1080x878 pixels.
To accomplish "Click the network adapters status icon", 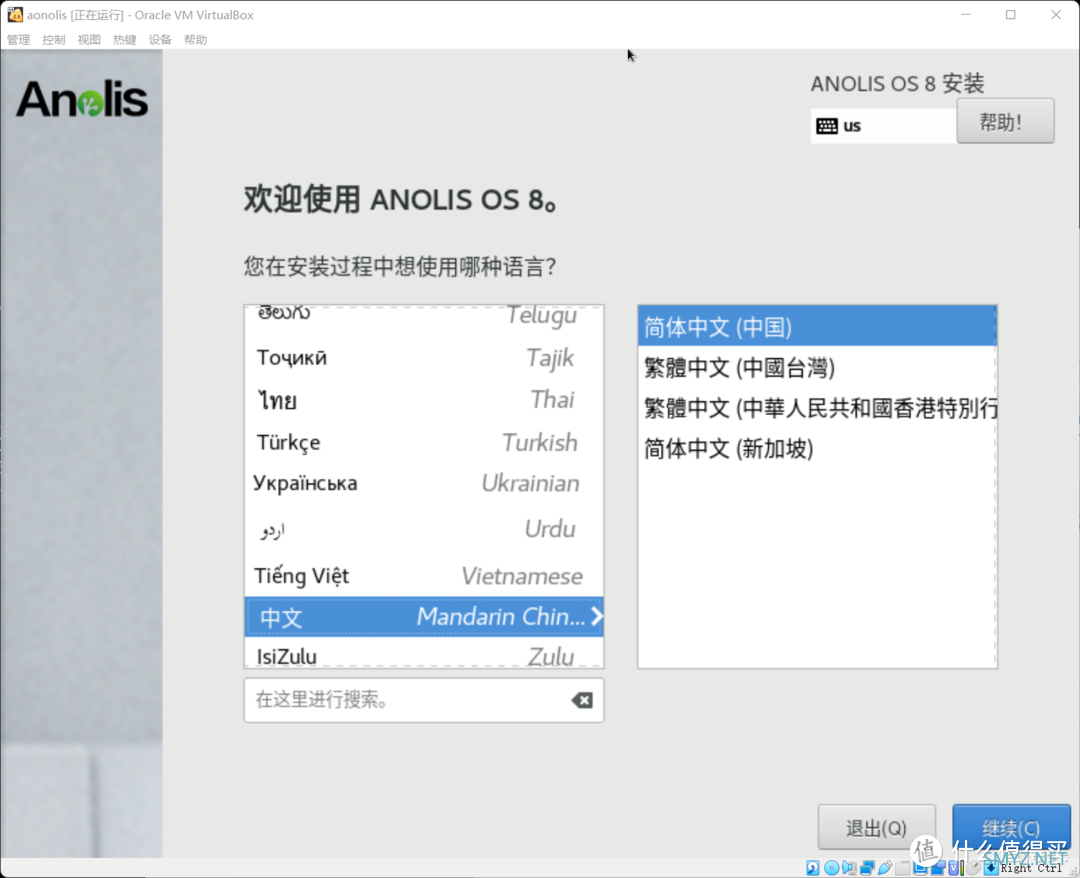I will 867,868.
